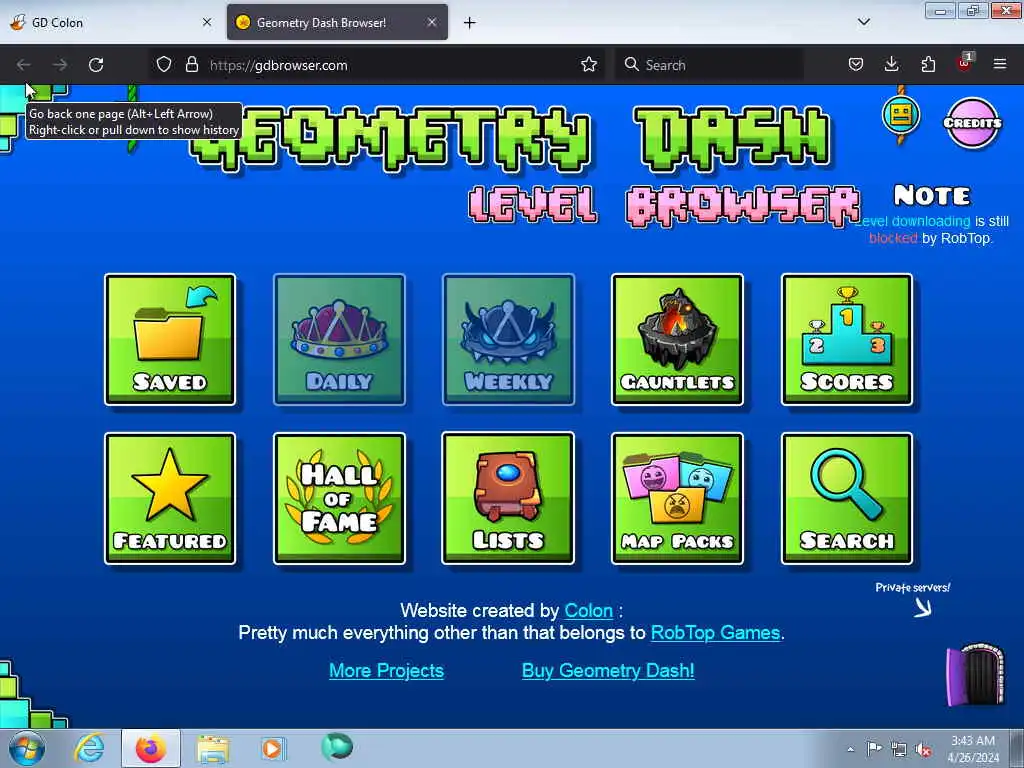Open the Saved levels folder tile
The width and height of the screenshot is (1024, 768).
click(170, 340)
